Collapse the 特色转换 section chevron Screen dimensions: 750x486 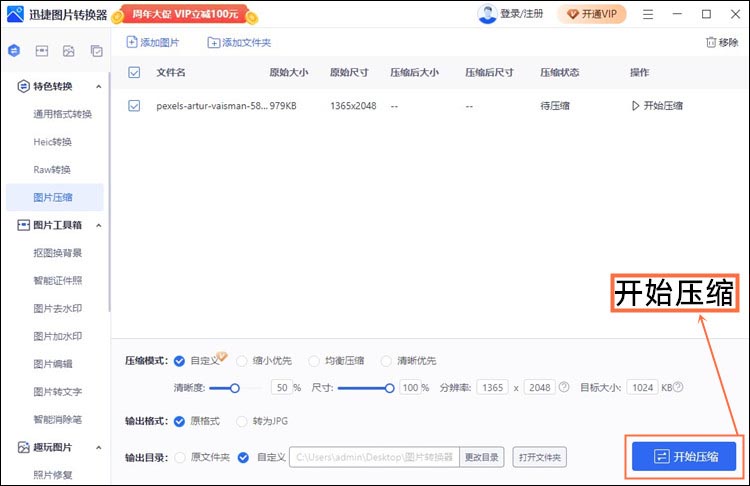click(99, 87)
